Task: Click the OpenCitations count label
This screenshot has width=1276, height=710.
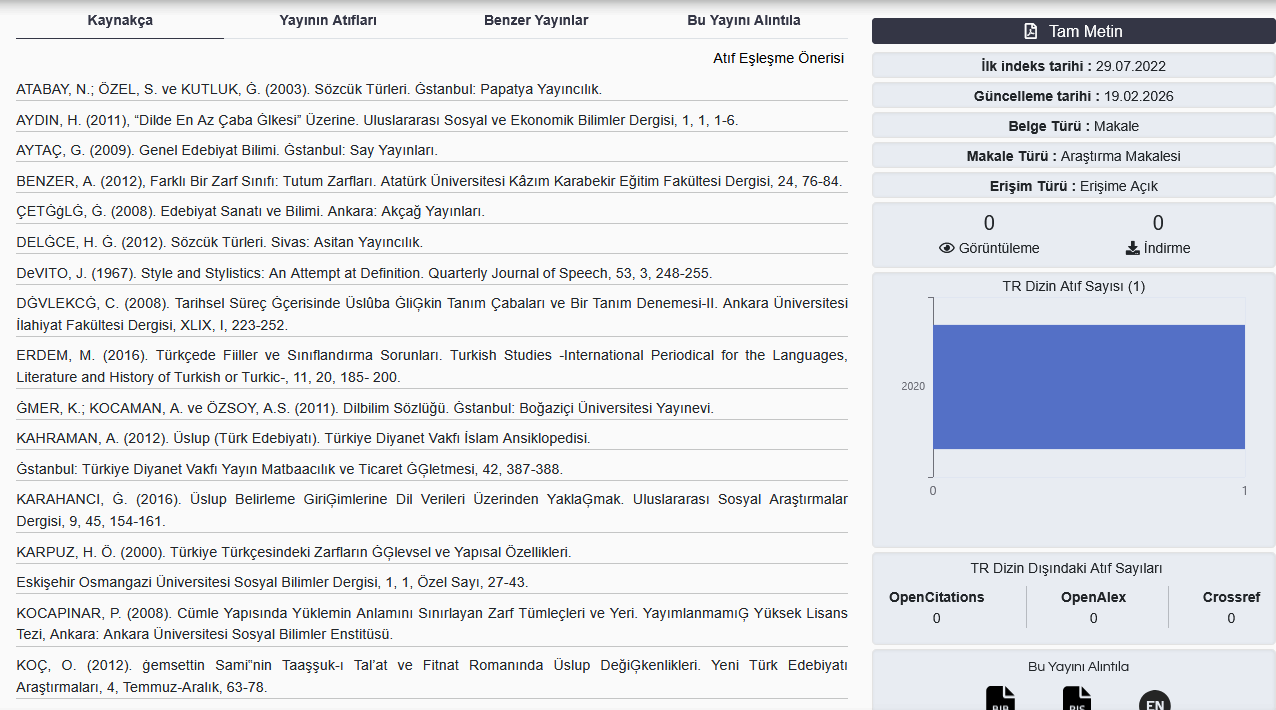Action: click(x=936, y=597)
